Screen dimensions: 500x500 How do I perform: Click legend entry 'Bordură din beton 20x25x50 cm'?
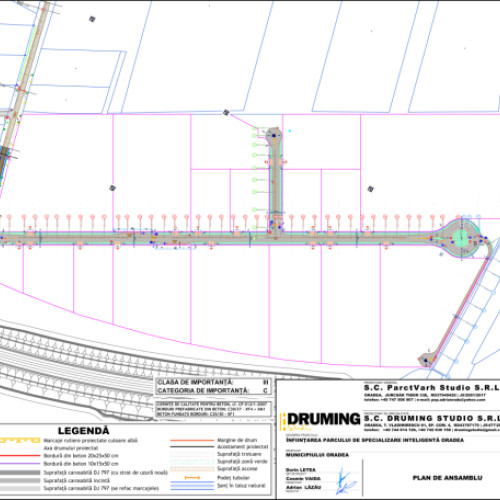[x=81, y=456]
